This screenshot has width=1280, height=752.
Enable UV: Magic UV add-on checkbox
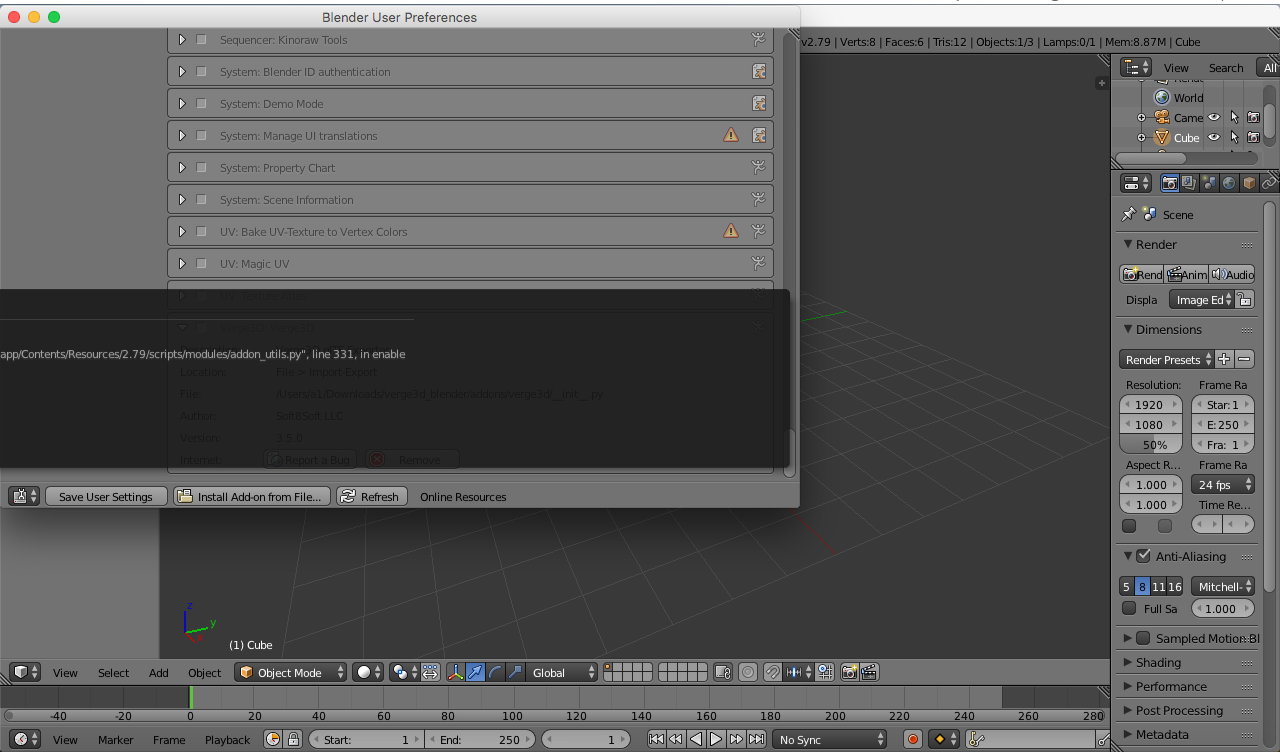201,264
